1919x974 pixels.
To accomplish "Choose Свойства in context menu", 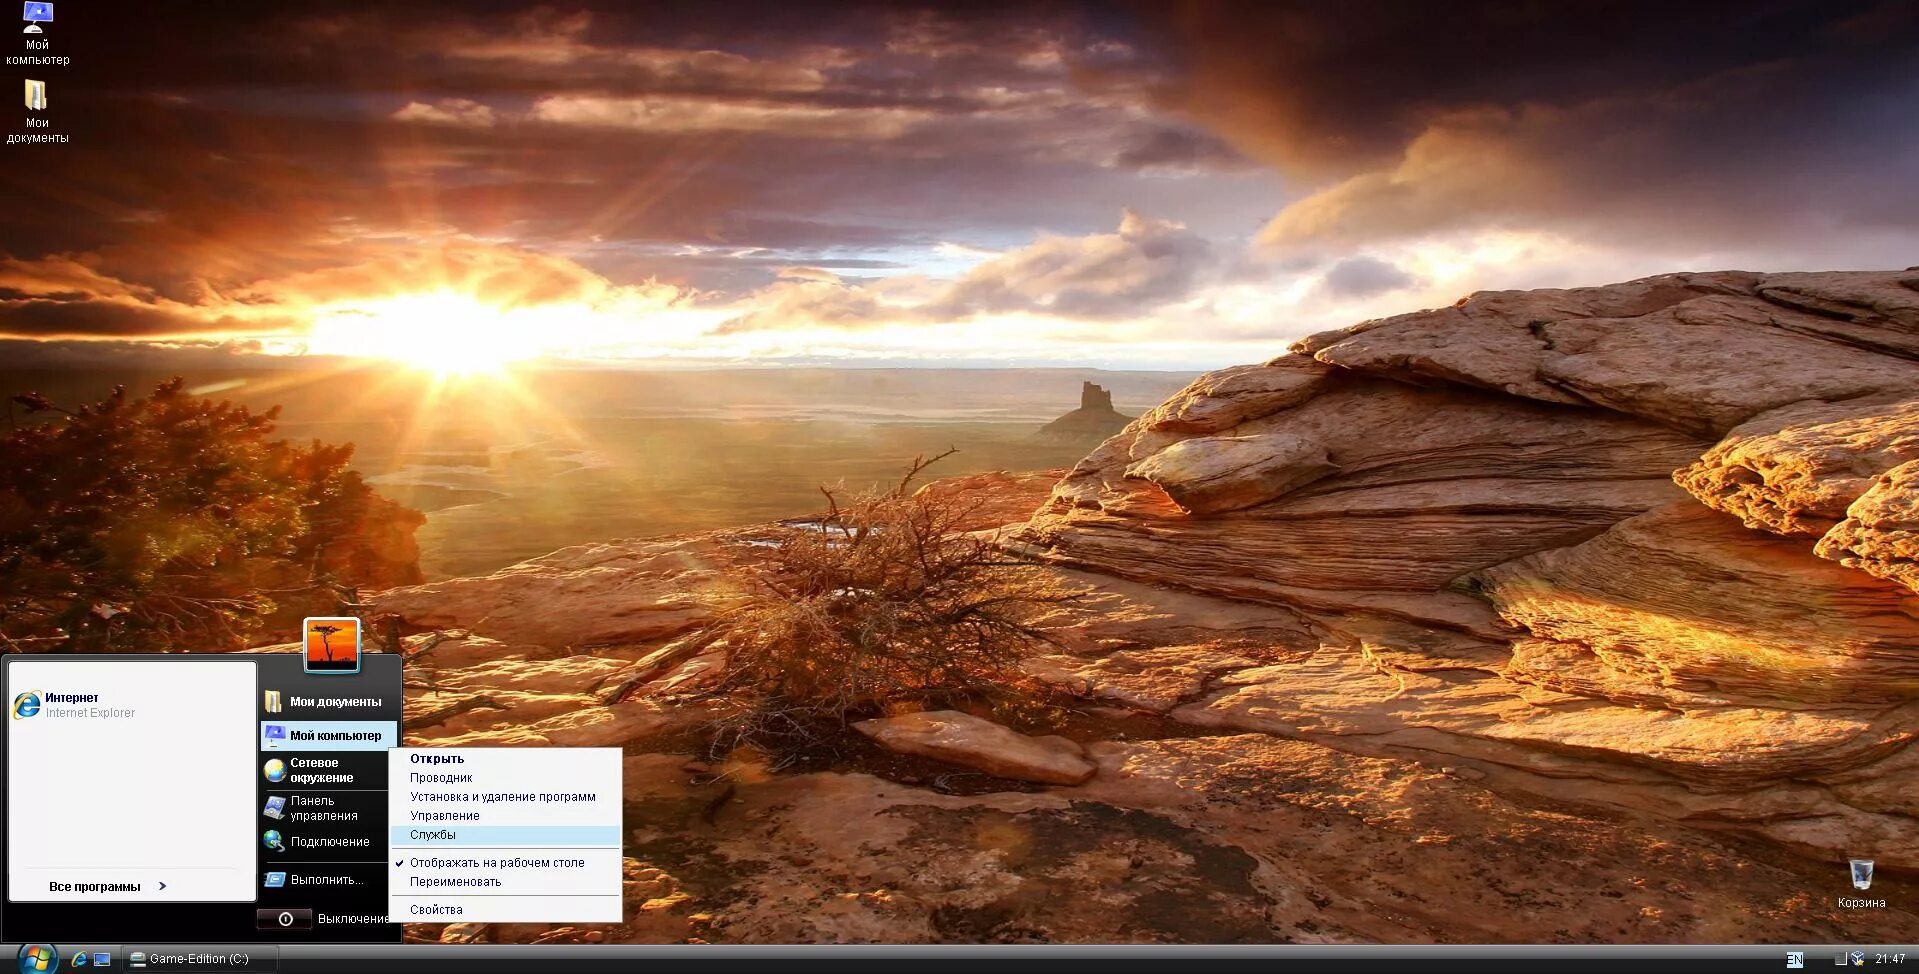I will click(505, 909).
